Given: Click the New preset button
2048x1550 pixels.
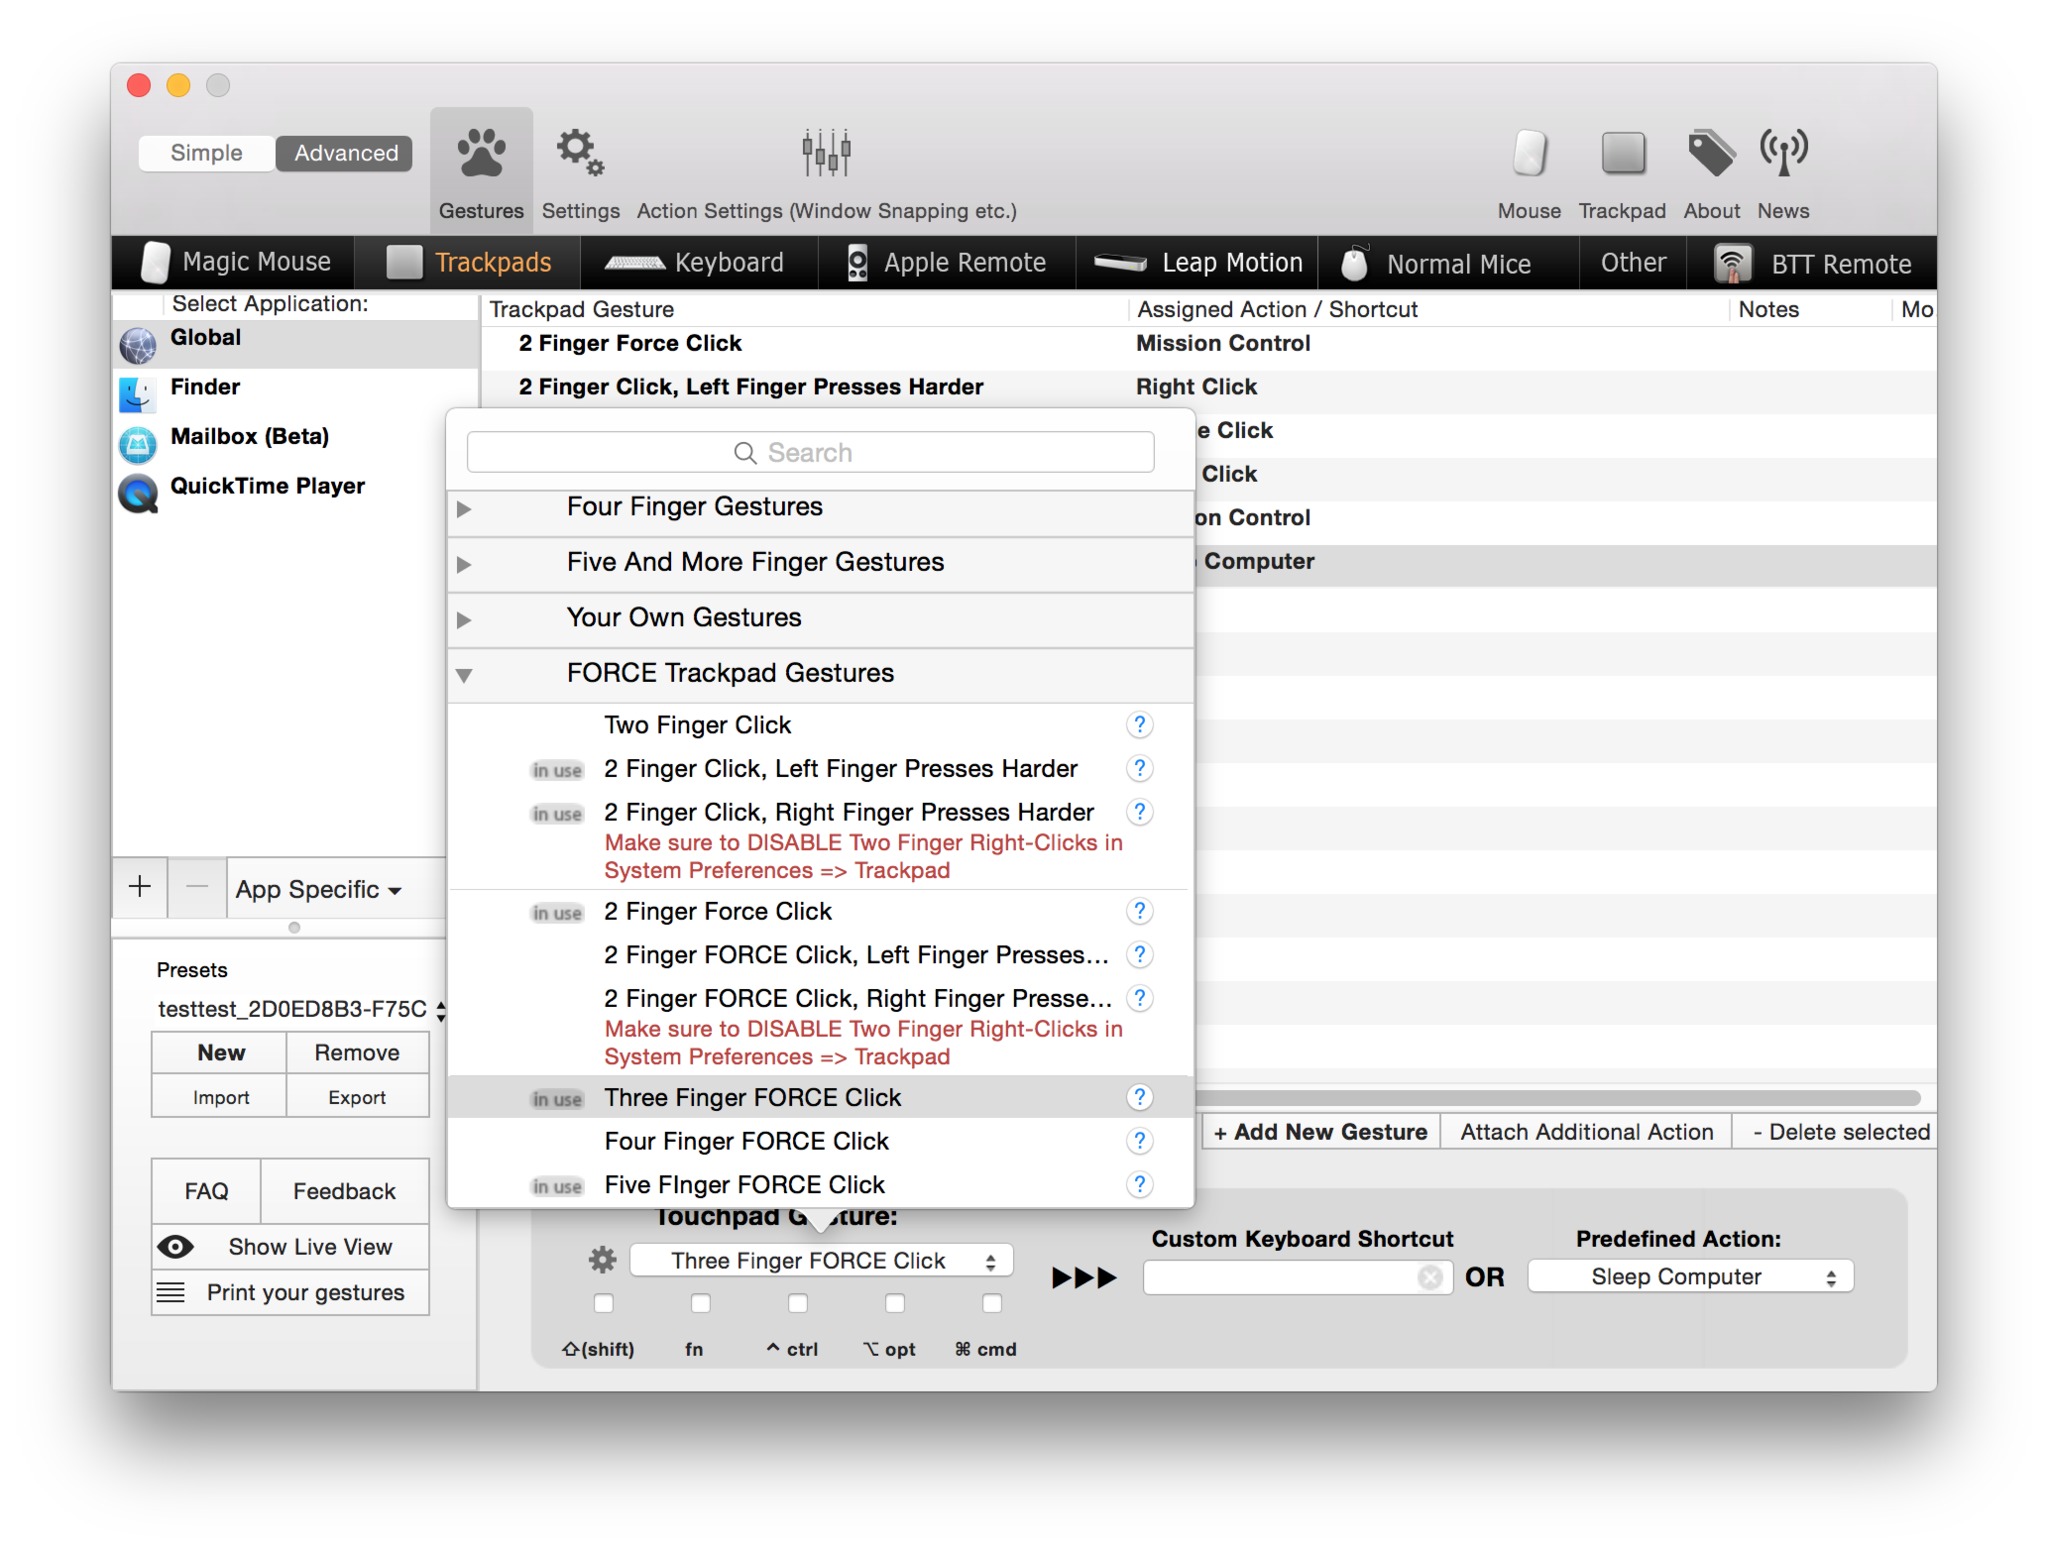Looking at the screenshot, I should [220, 1053].
